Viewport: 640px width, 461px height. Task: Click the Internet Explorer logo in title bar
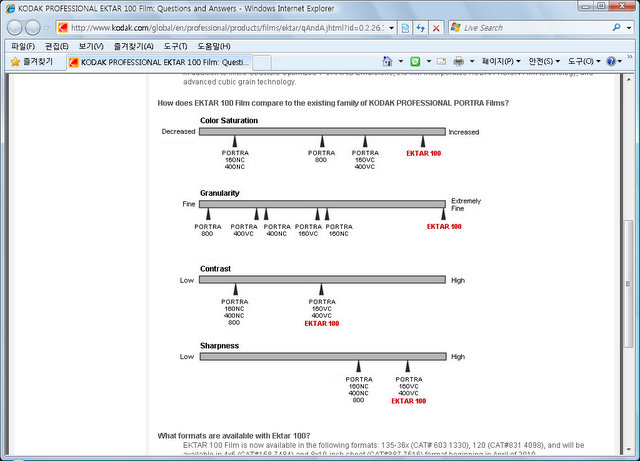pyautogui.click(x=11, y=8)
